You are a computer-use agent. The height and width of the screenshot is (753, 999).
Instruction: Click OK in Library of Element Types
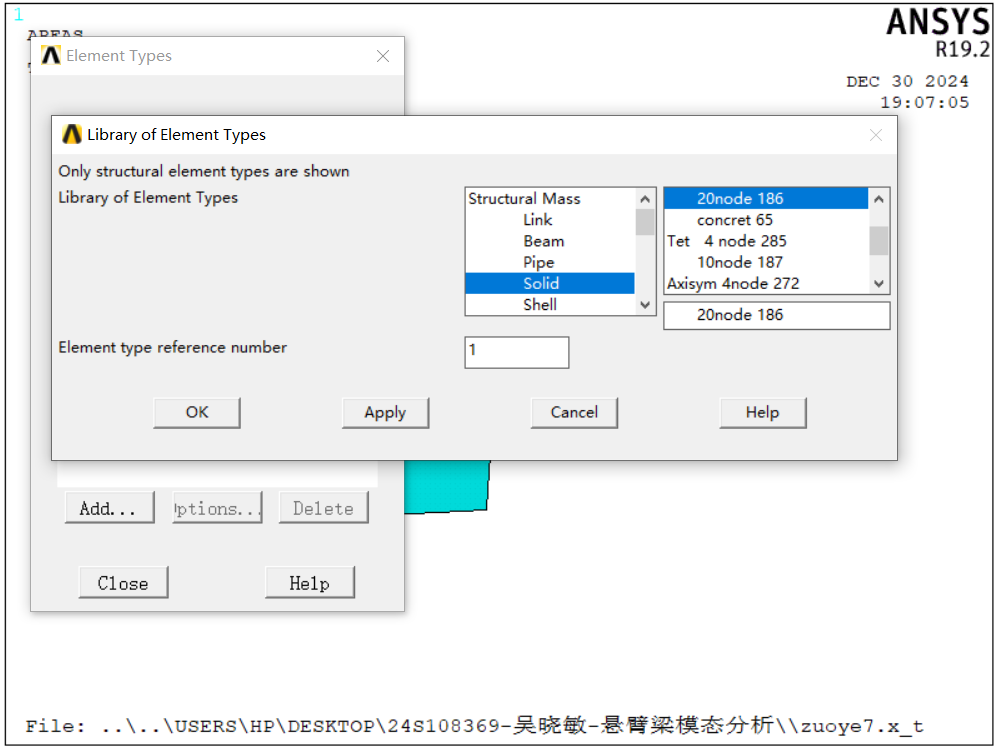(x=197, y=413)
